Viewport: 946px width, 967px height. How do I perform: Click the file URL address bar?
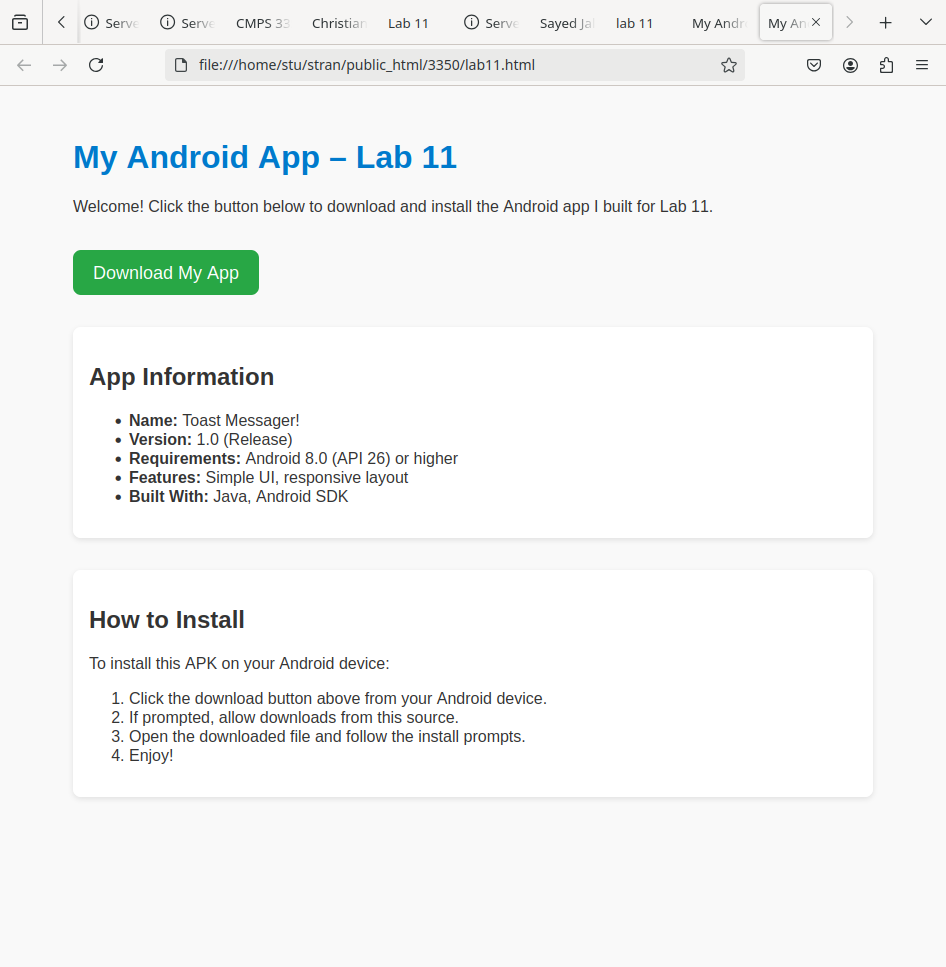pyautogui.click(x=450, y=65)
